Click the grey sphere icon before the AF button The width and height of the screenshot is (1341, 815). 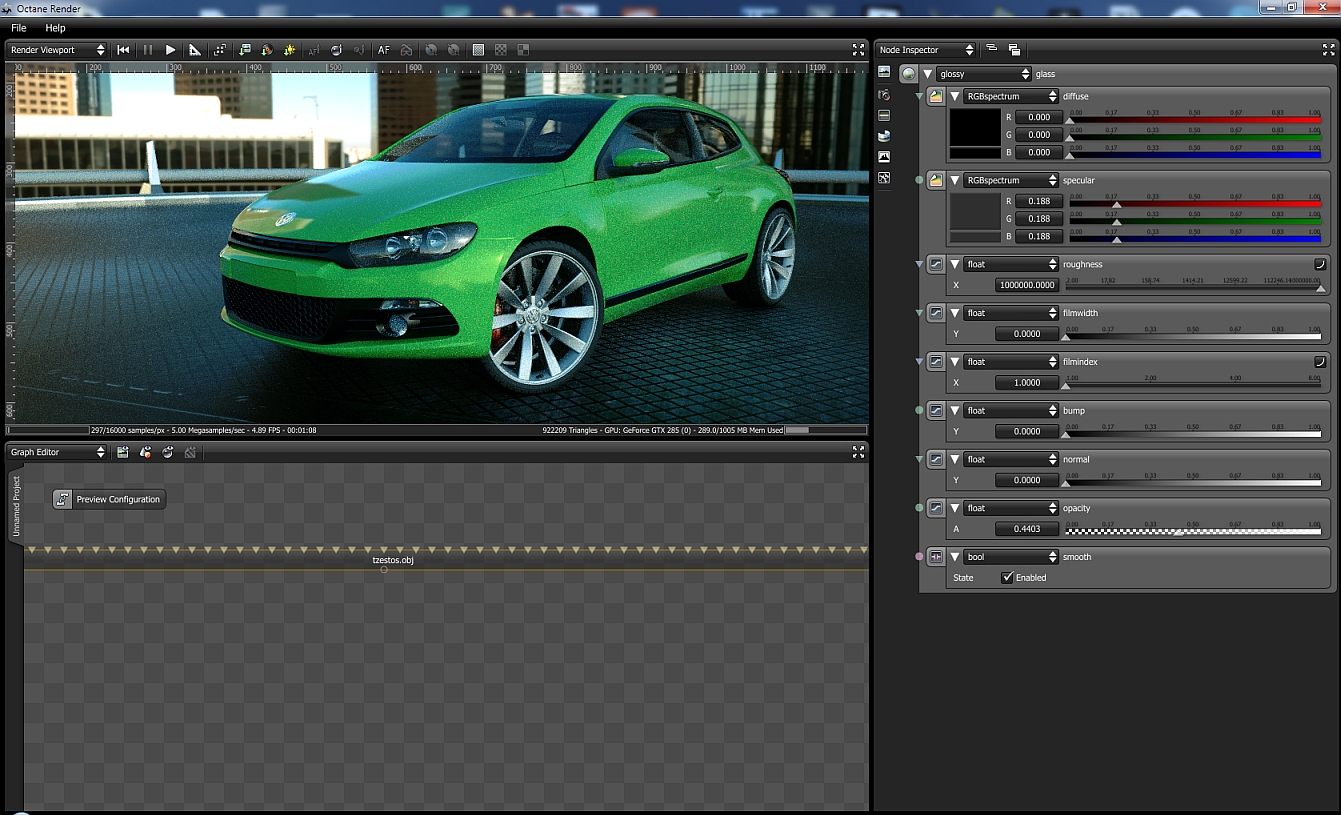(x=337, y=50)
